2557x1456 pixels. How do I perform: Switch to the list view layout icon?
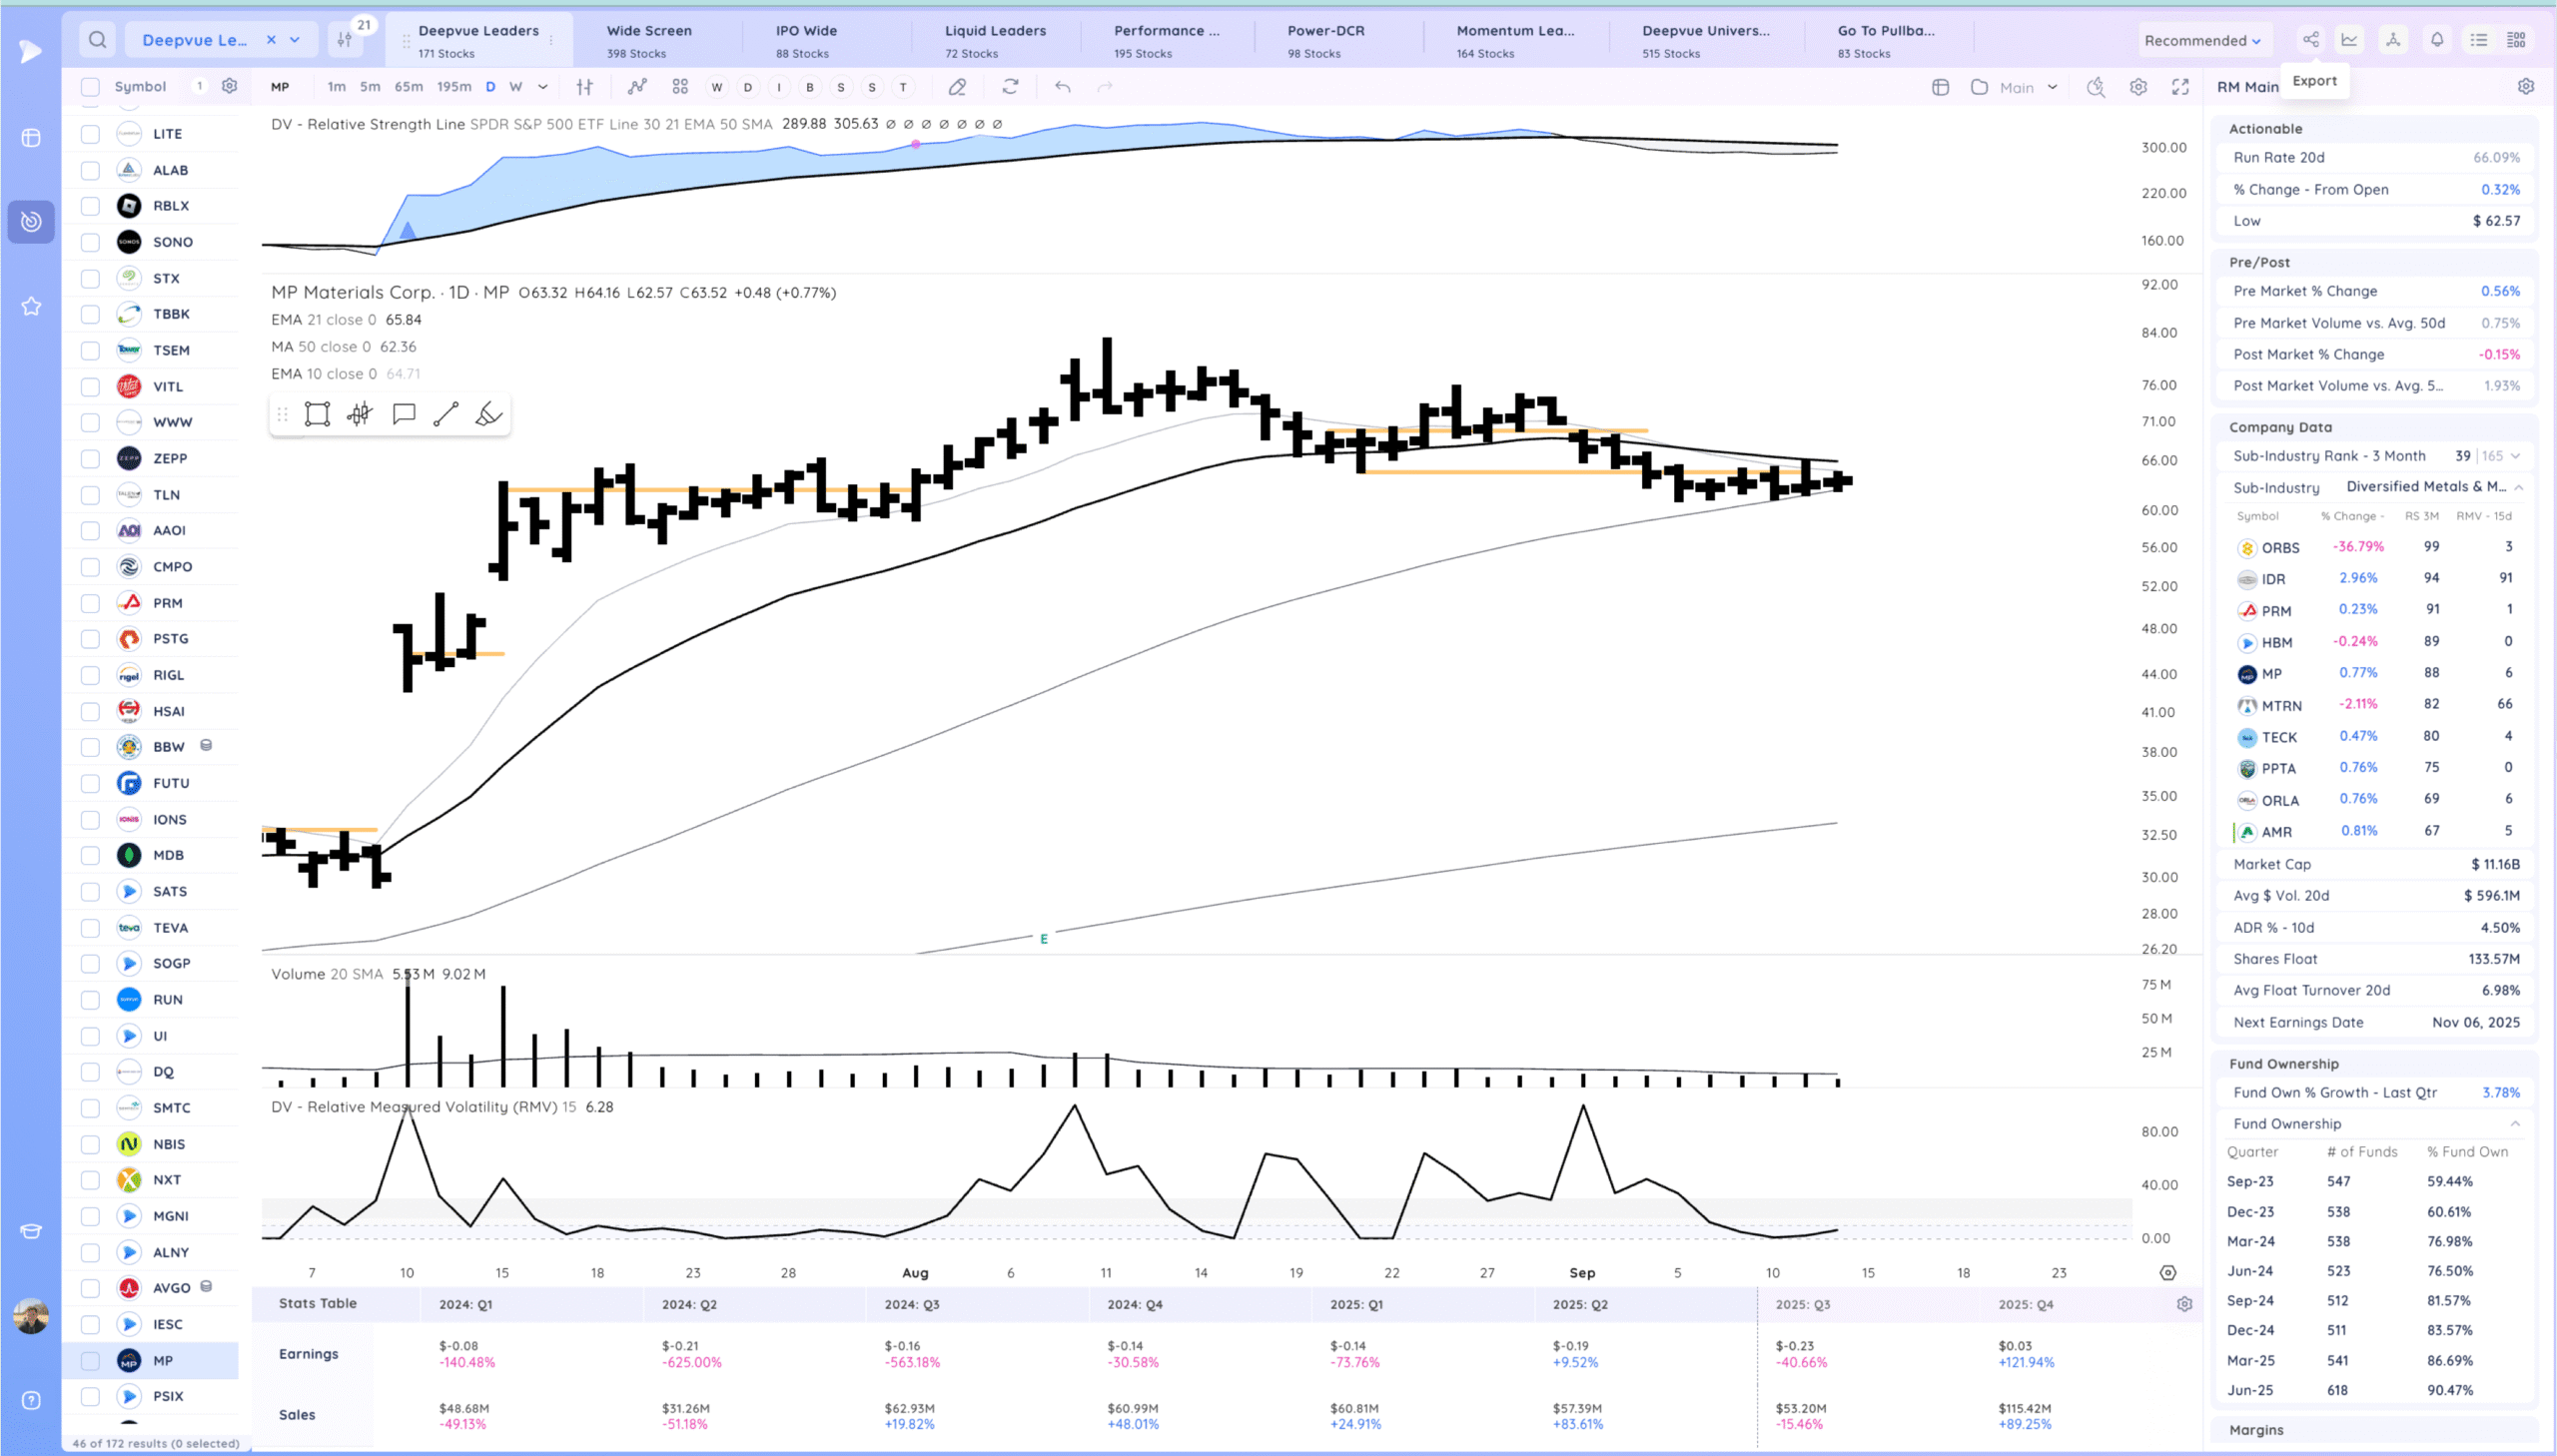[x=2479, y=40]
